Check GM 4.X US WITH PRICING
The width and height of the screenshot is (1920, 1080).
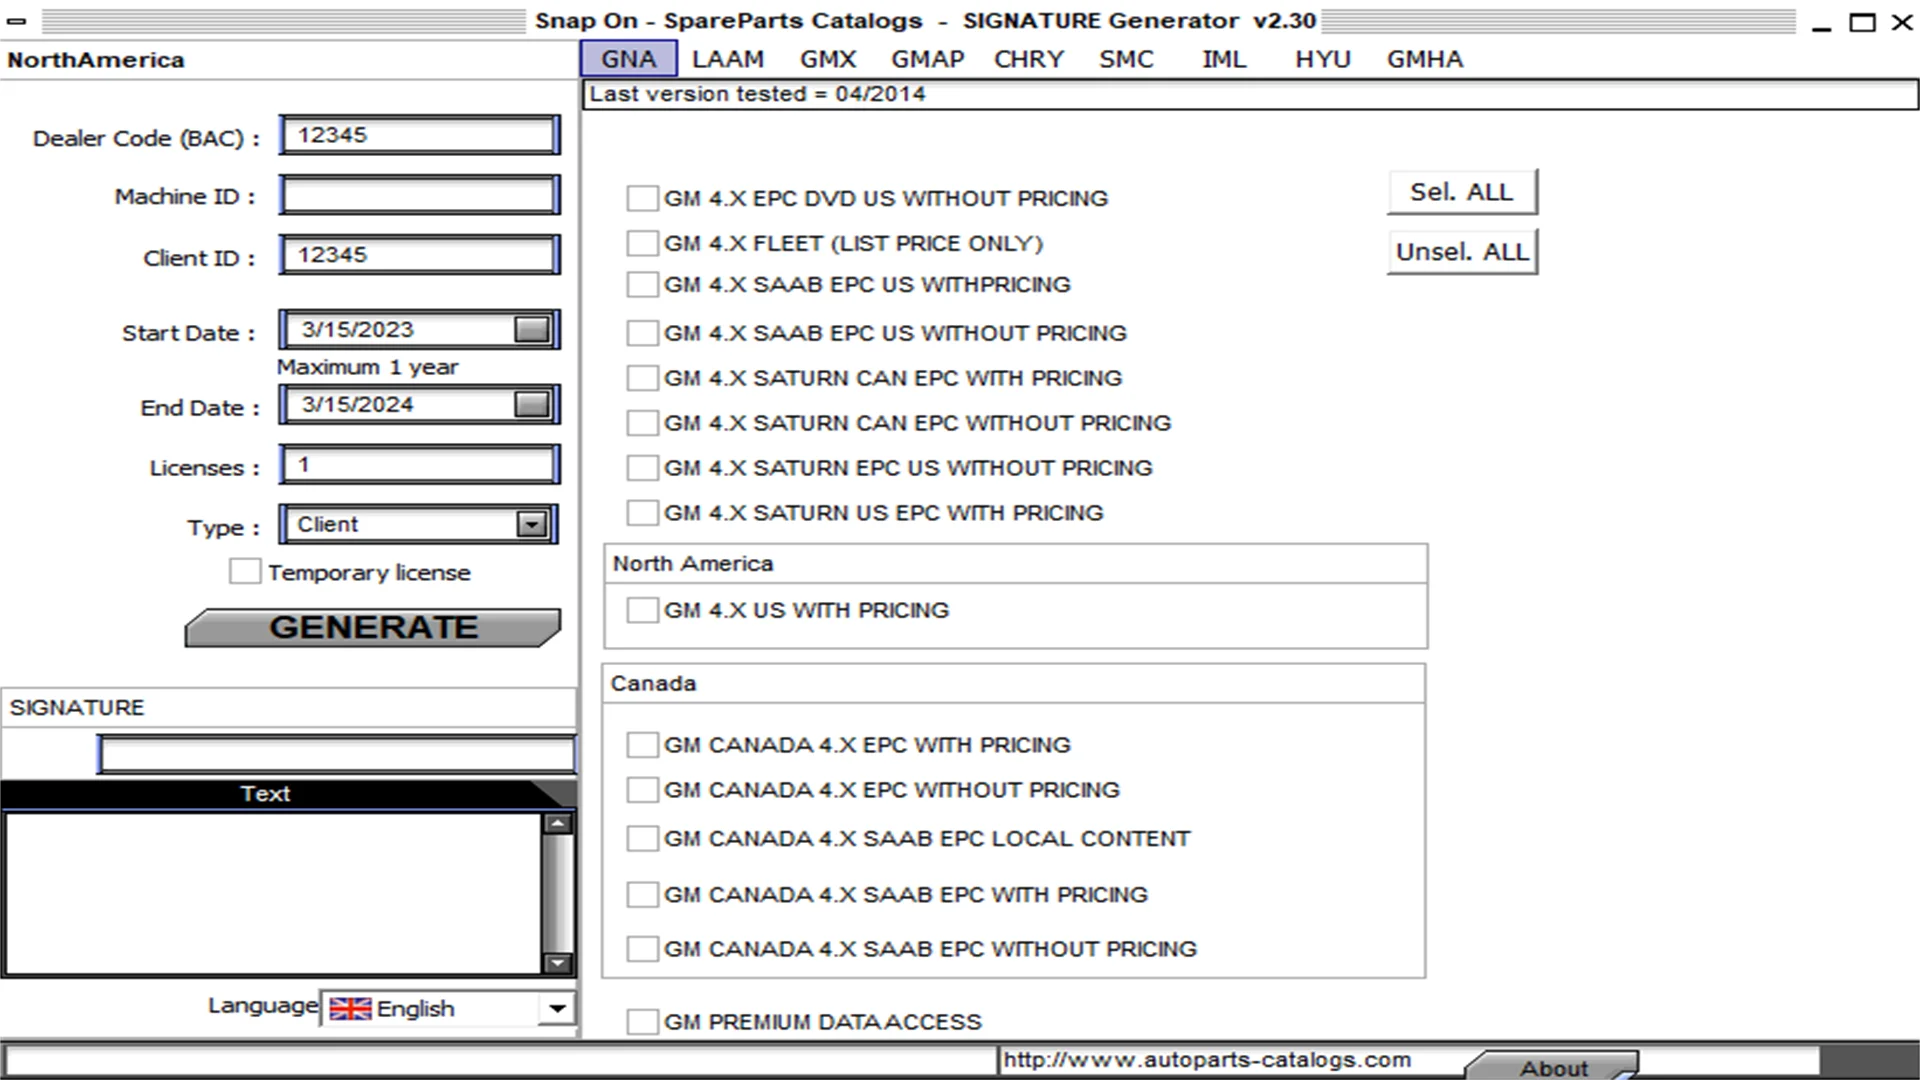point(642,610)
